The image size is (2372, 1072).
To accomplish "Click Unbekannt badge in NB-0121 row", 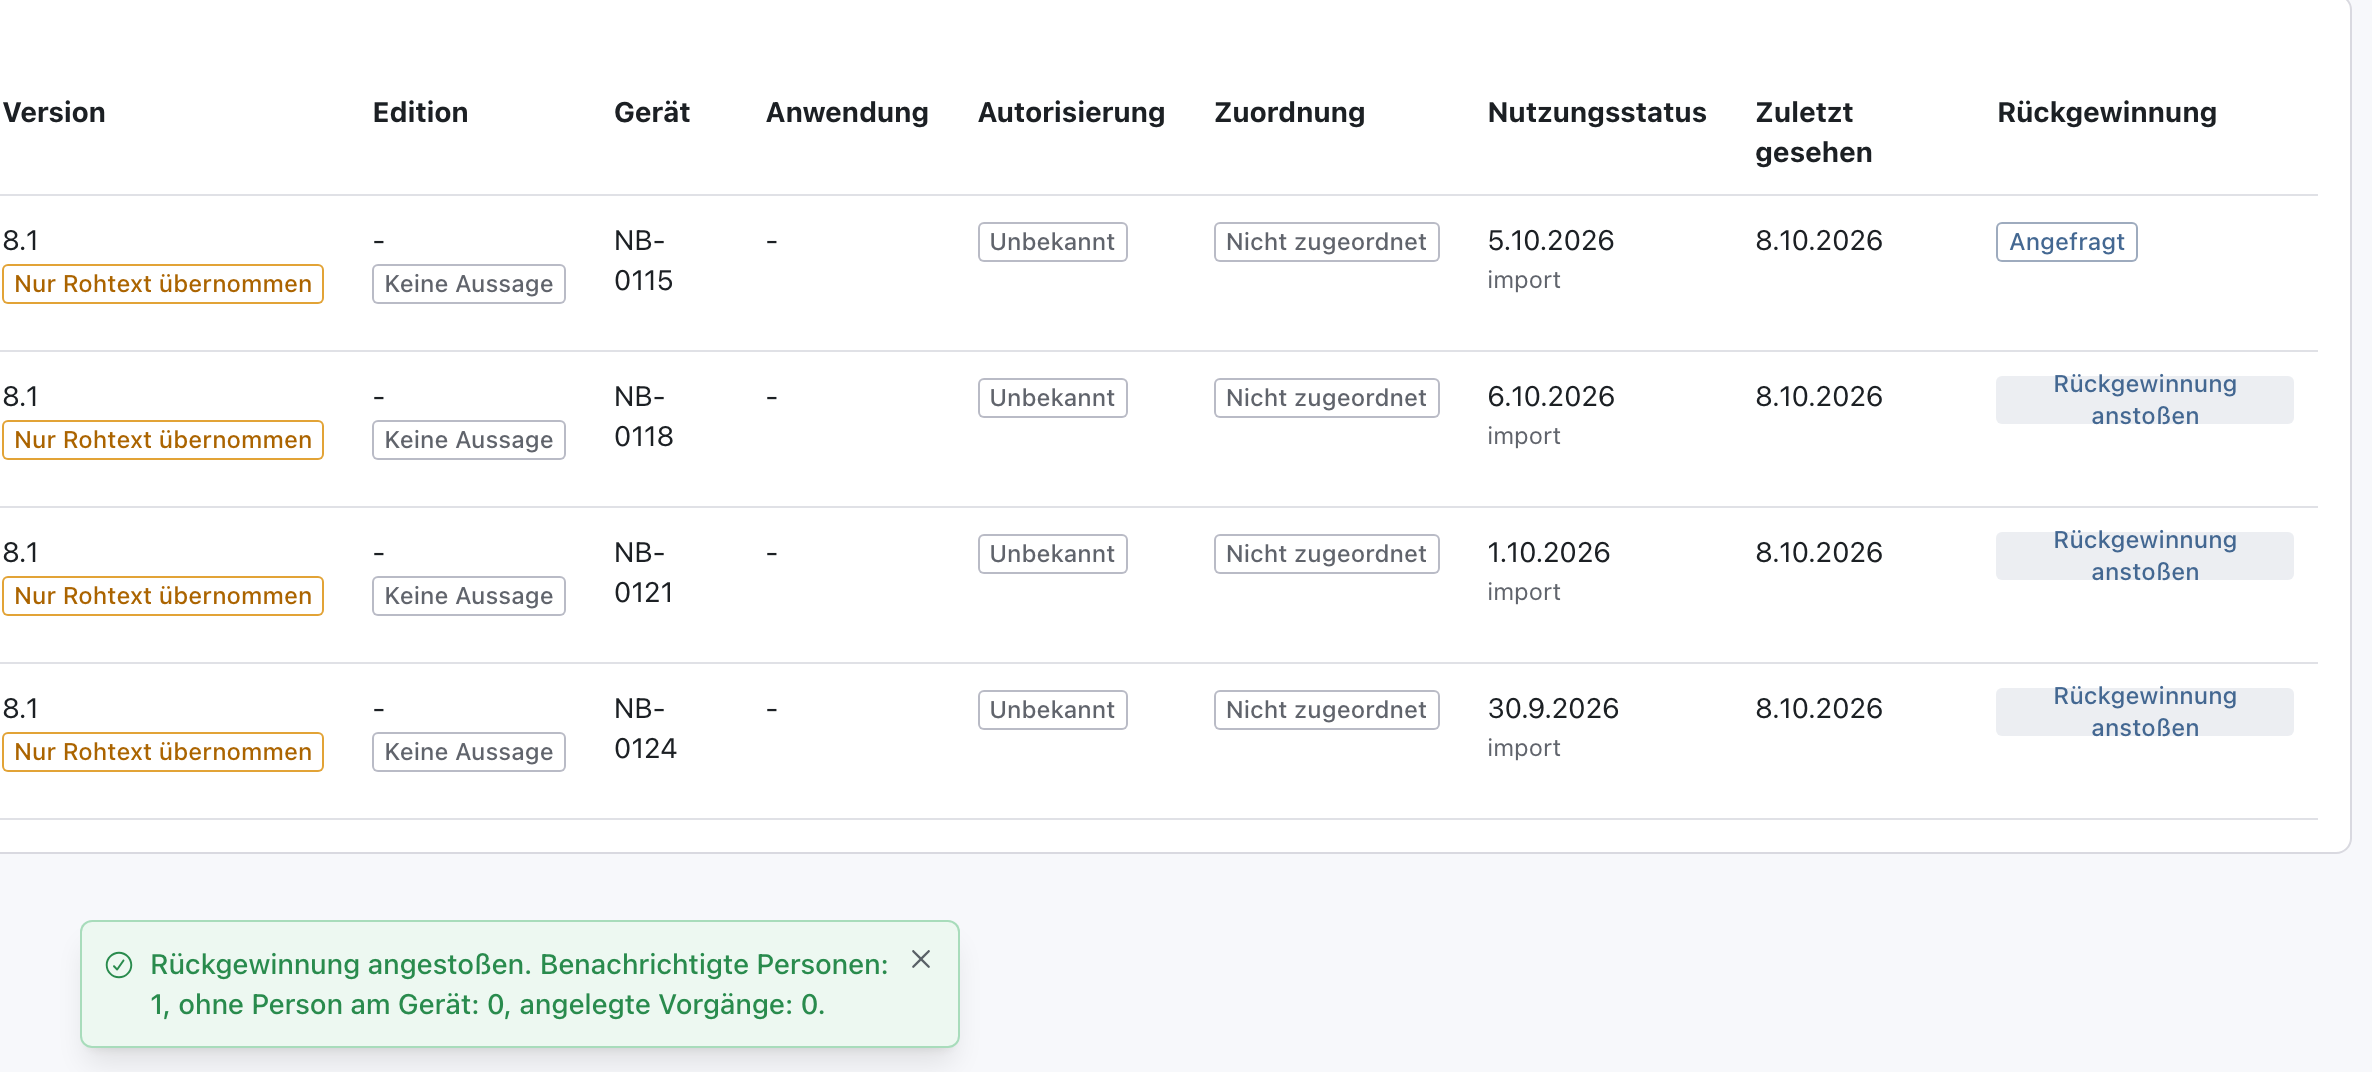I will [x=1052, y=554].
